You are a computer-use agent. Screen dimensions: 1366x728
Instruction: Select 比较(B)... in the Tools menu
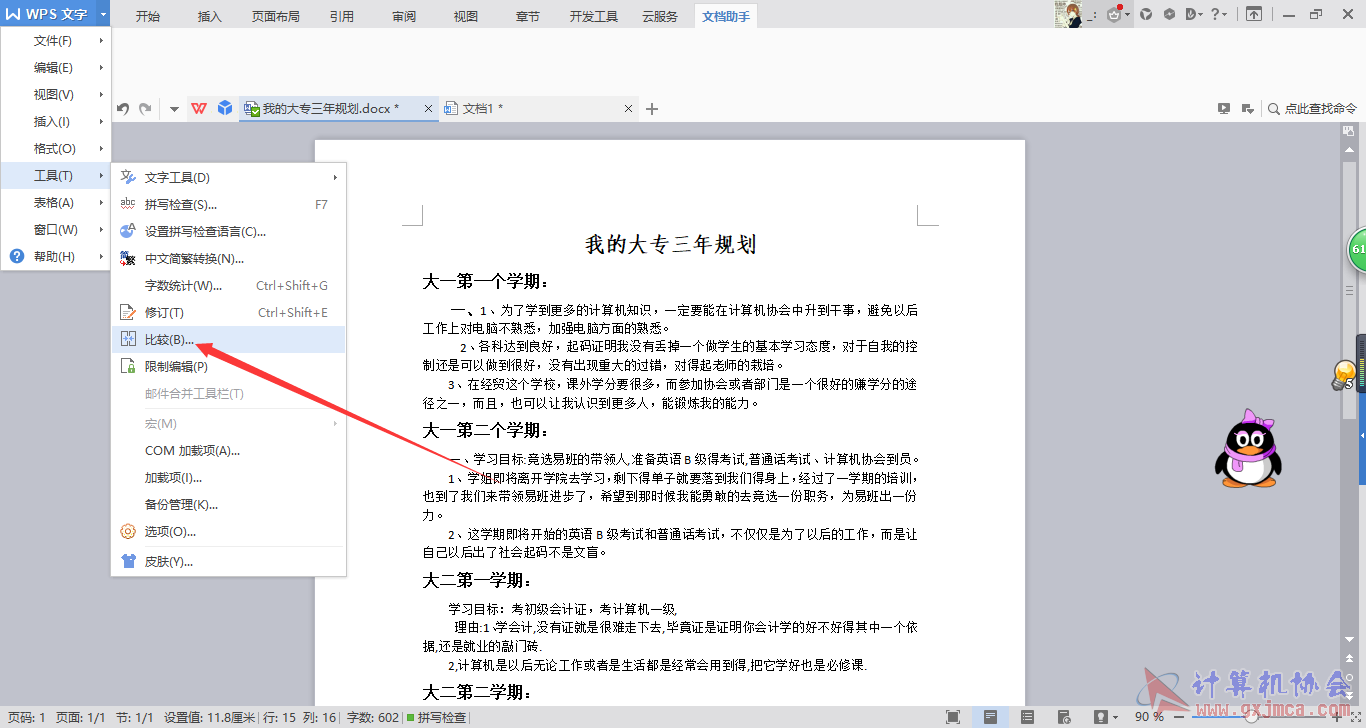tap(228, 340)
